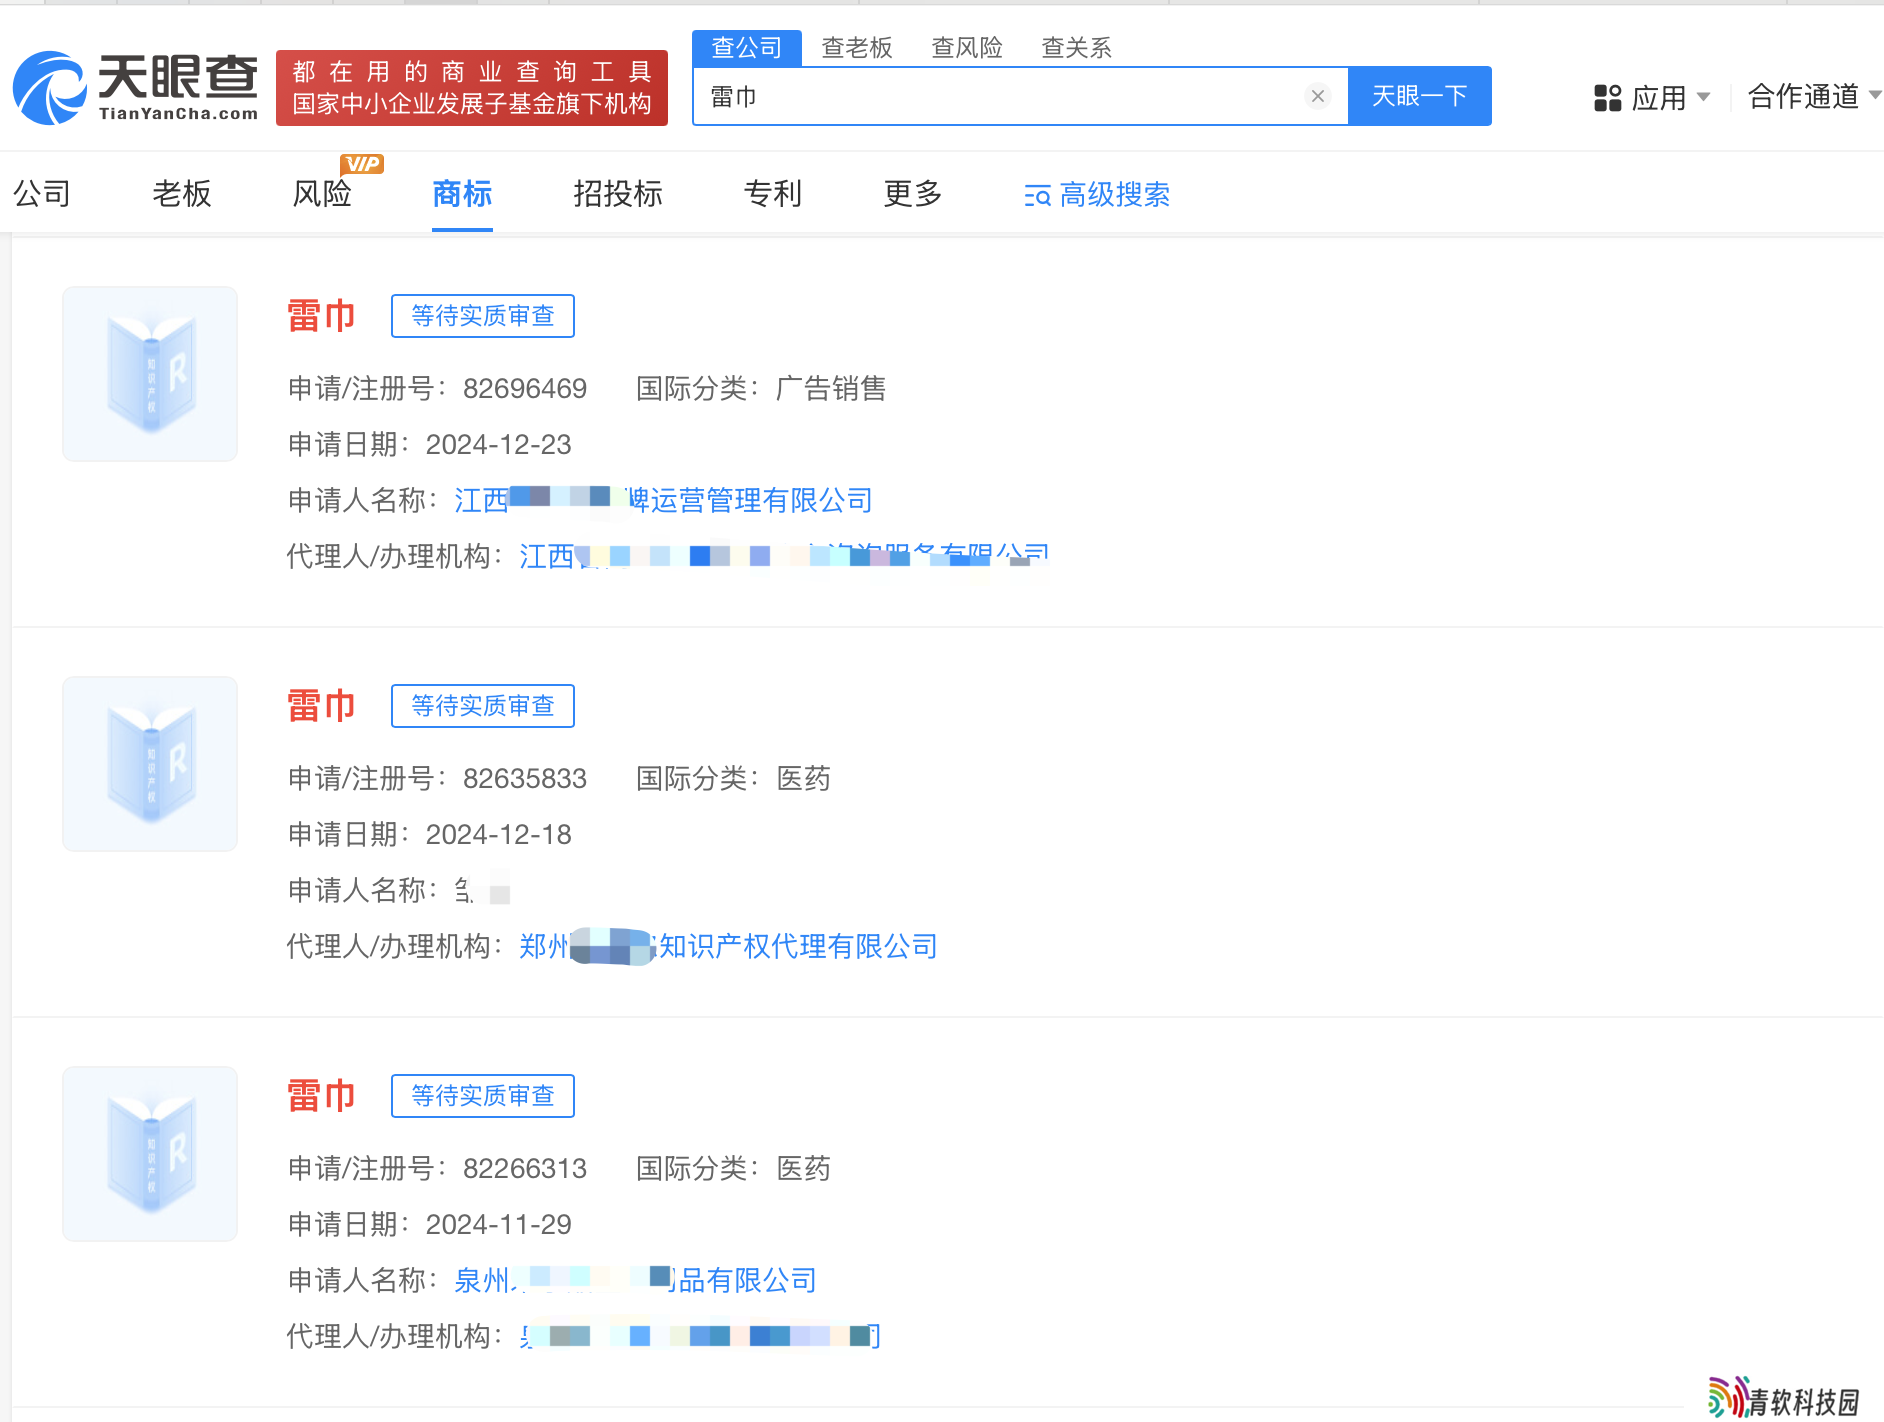Open agency link starting with 江西 in first result

(785, 556)
